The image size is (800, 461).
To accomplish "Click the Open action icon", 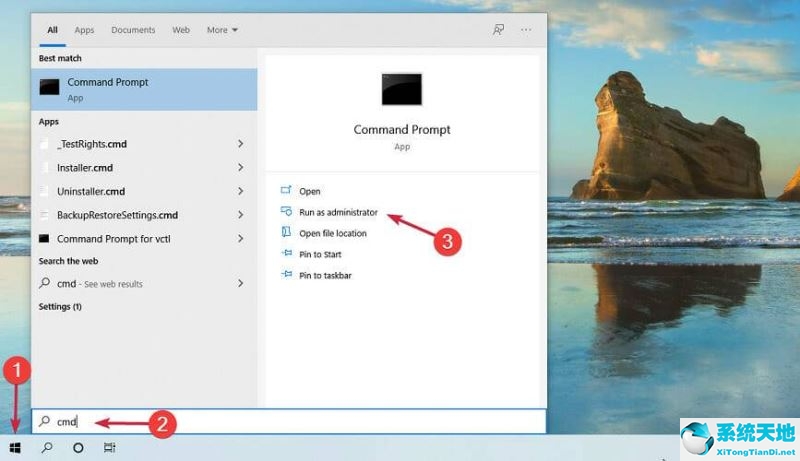I will tap(286, 190).
